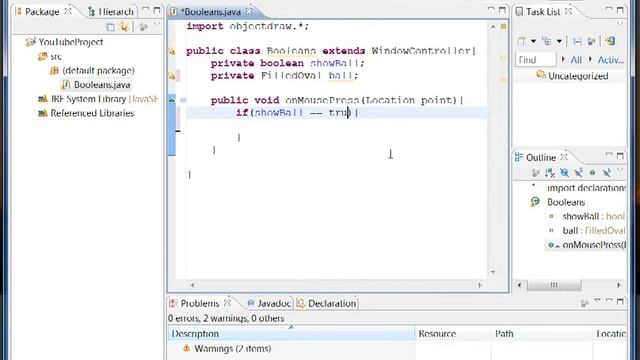Viewport: 640px width, 360px height.
Task: Expand the arrow before the Activate link
Action: click(x=590, y=59)
